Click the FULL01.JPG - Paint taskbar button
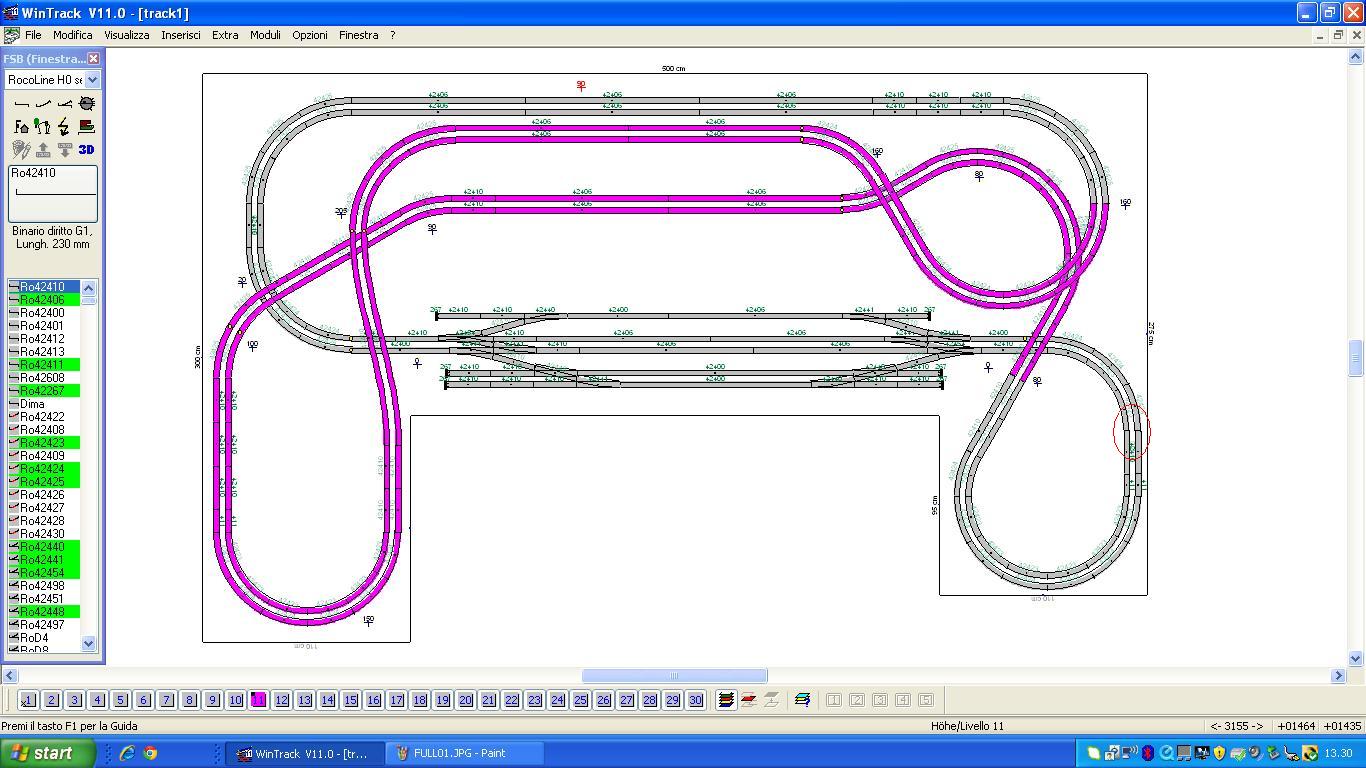Image resolution: width=1366 pixels, height=768 pixels. (462, 753)
